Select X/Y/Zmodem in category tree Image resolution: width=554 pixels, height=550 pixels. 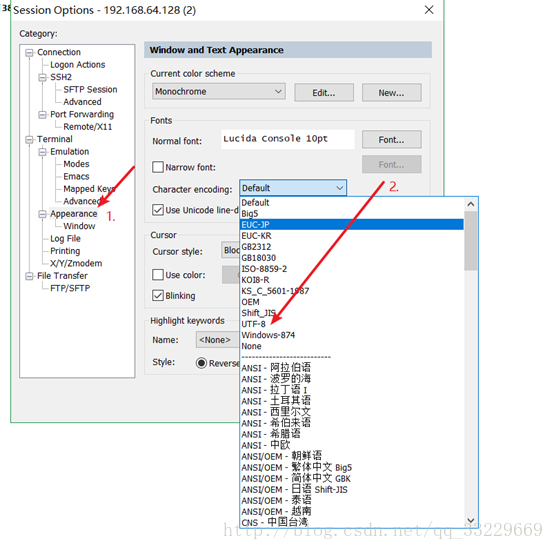76,264
